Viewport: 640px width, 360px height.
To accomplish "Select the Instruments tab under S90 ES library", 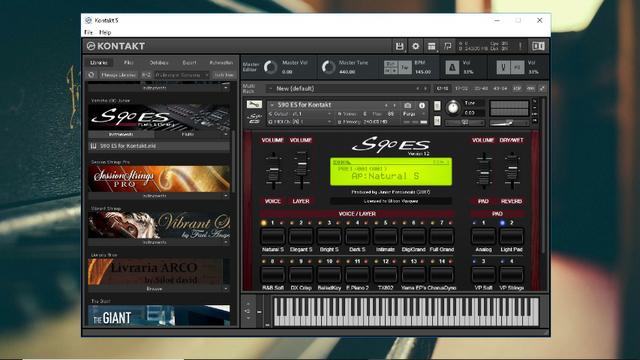I will coord(121,134).
